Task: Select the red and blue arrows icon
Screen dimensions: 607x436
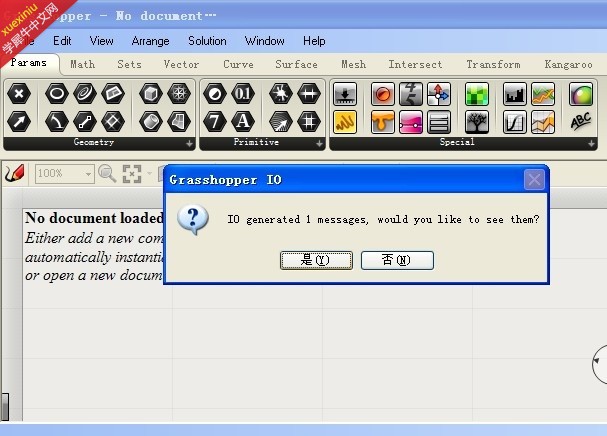Action: click(439, 94)
